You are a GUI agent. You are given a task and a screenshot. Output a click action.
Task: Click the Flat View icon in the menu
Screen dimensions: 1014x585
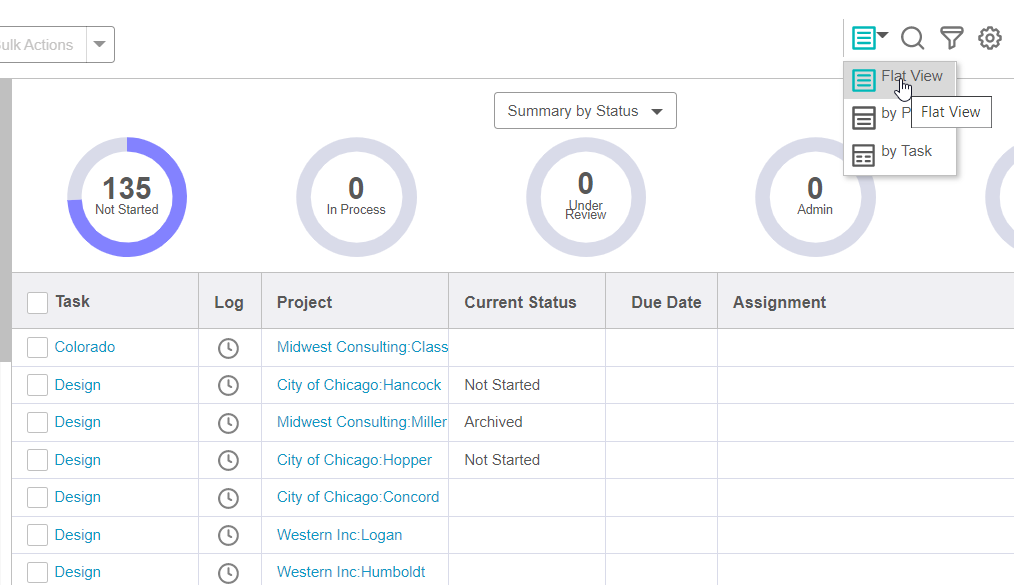(863, 79)
